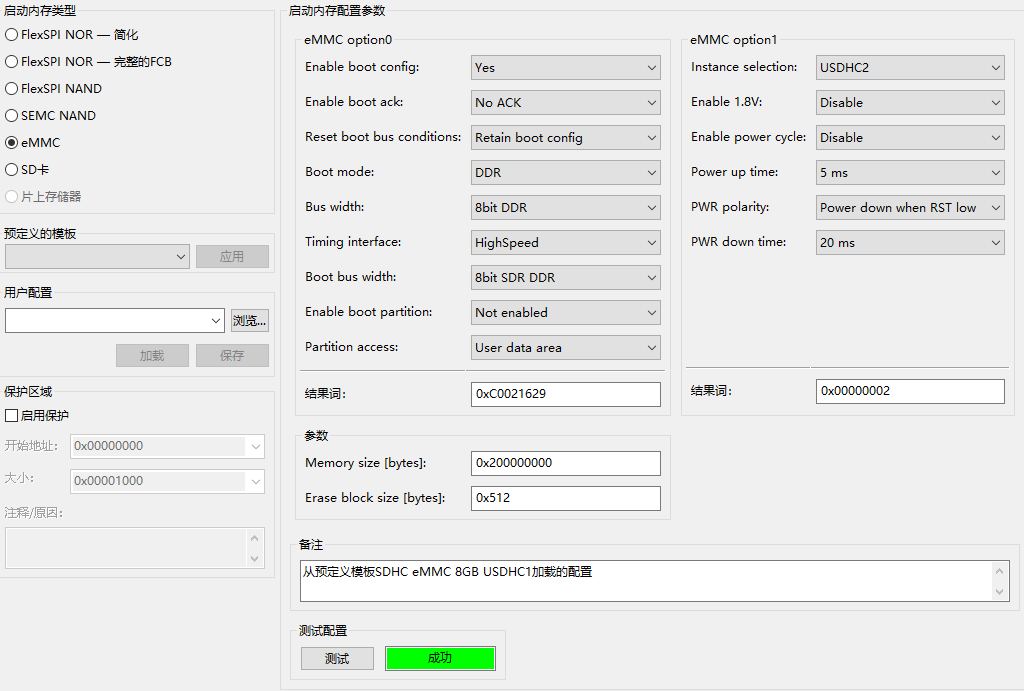Select the eMMC radio button
Image resolution: width=1024 pixels, height=691 pixels.
33,142
